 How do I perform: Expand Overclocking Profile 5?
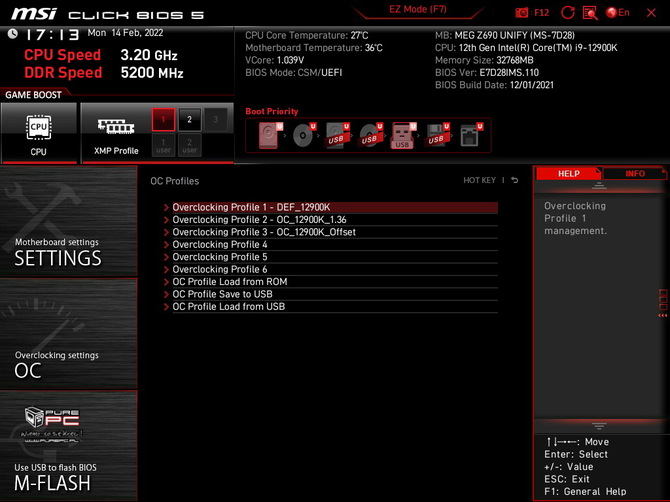(335, 257)
